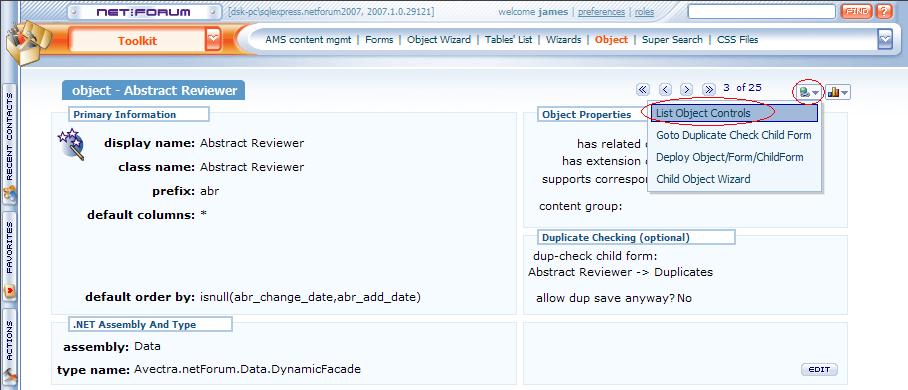Click the 3 of 25 record counter

pos(742,88)
